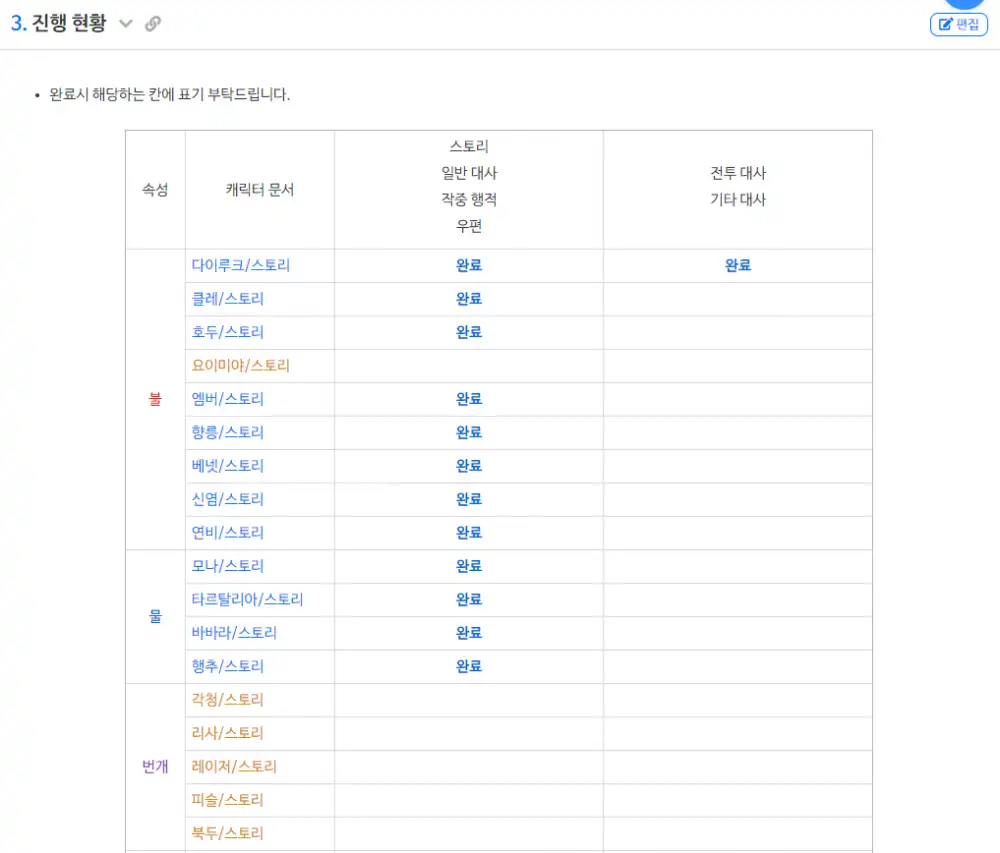
Task: Click the section number 3 link
Action: [x=17, y=24]
